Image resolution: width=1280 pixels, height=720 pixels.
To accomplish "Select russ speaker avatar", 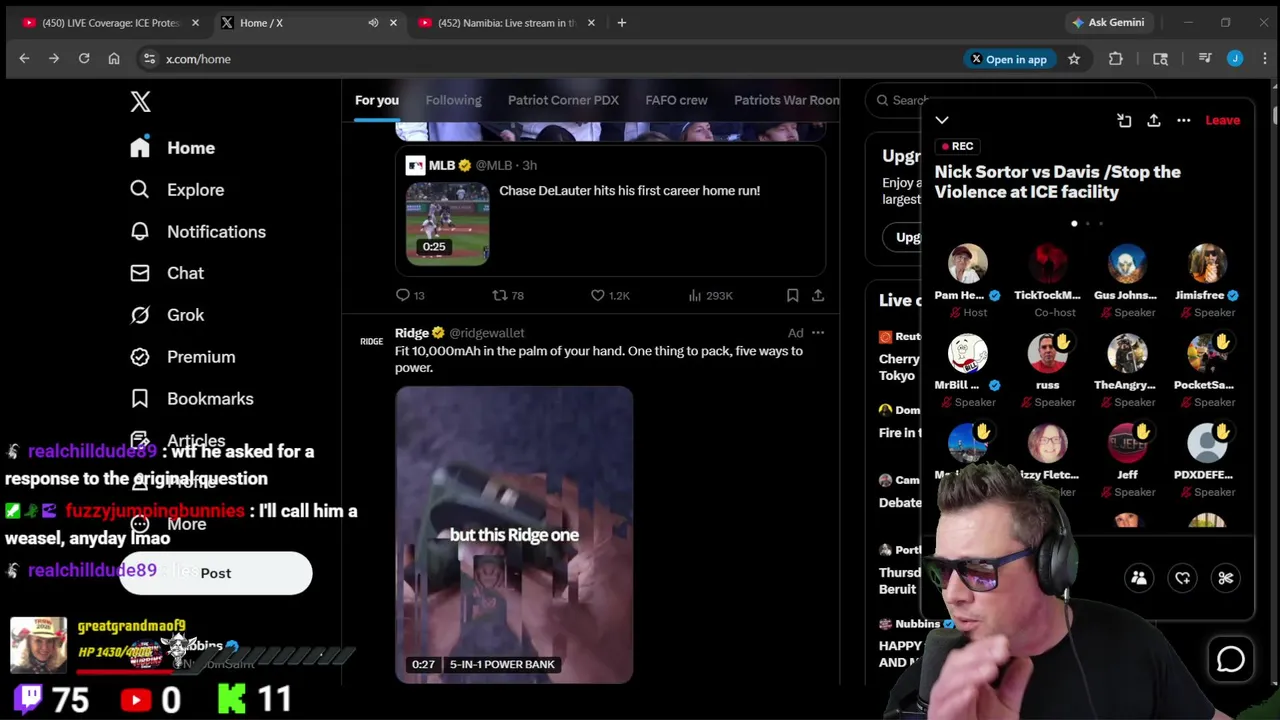I will (1047, 354).
